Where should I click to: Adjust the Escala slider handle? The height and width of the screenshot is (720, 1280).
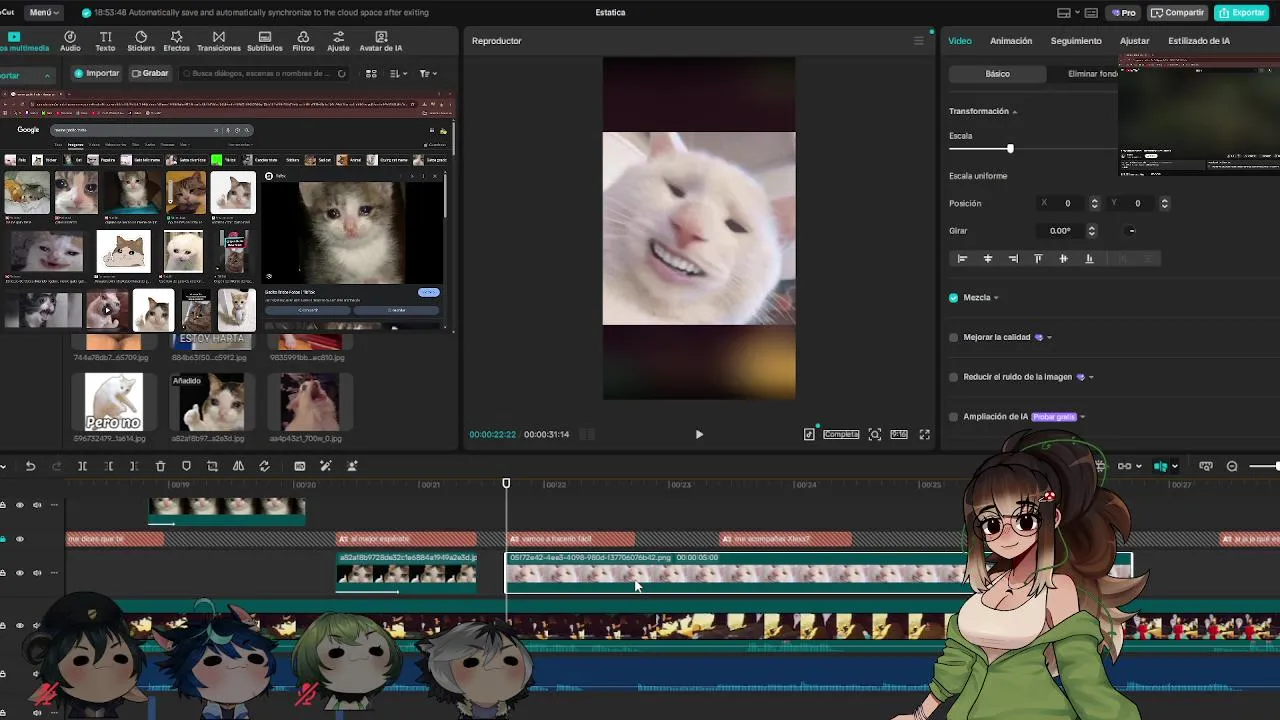point(1010,149)
